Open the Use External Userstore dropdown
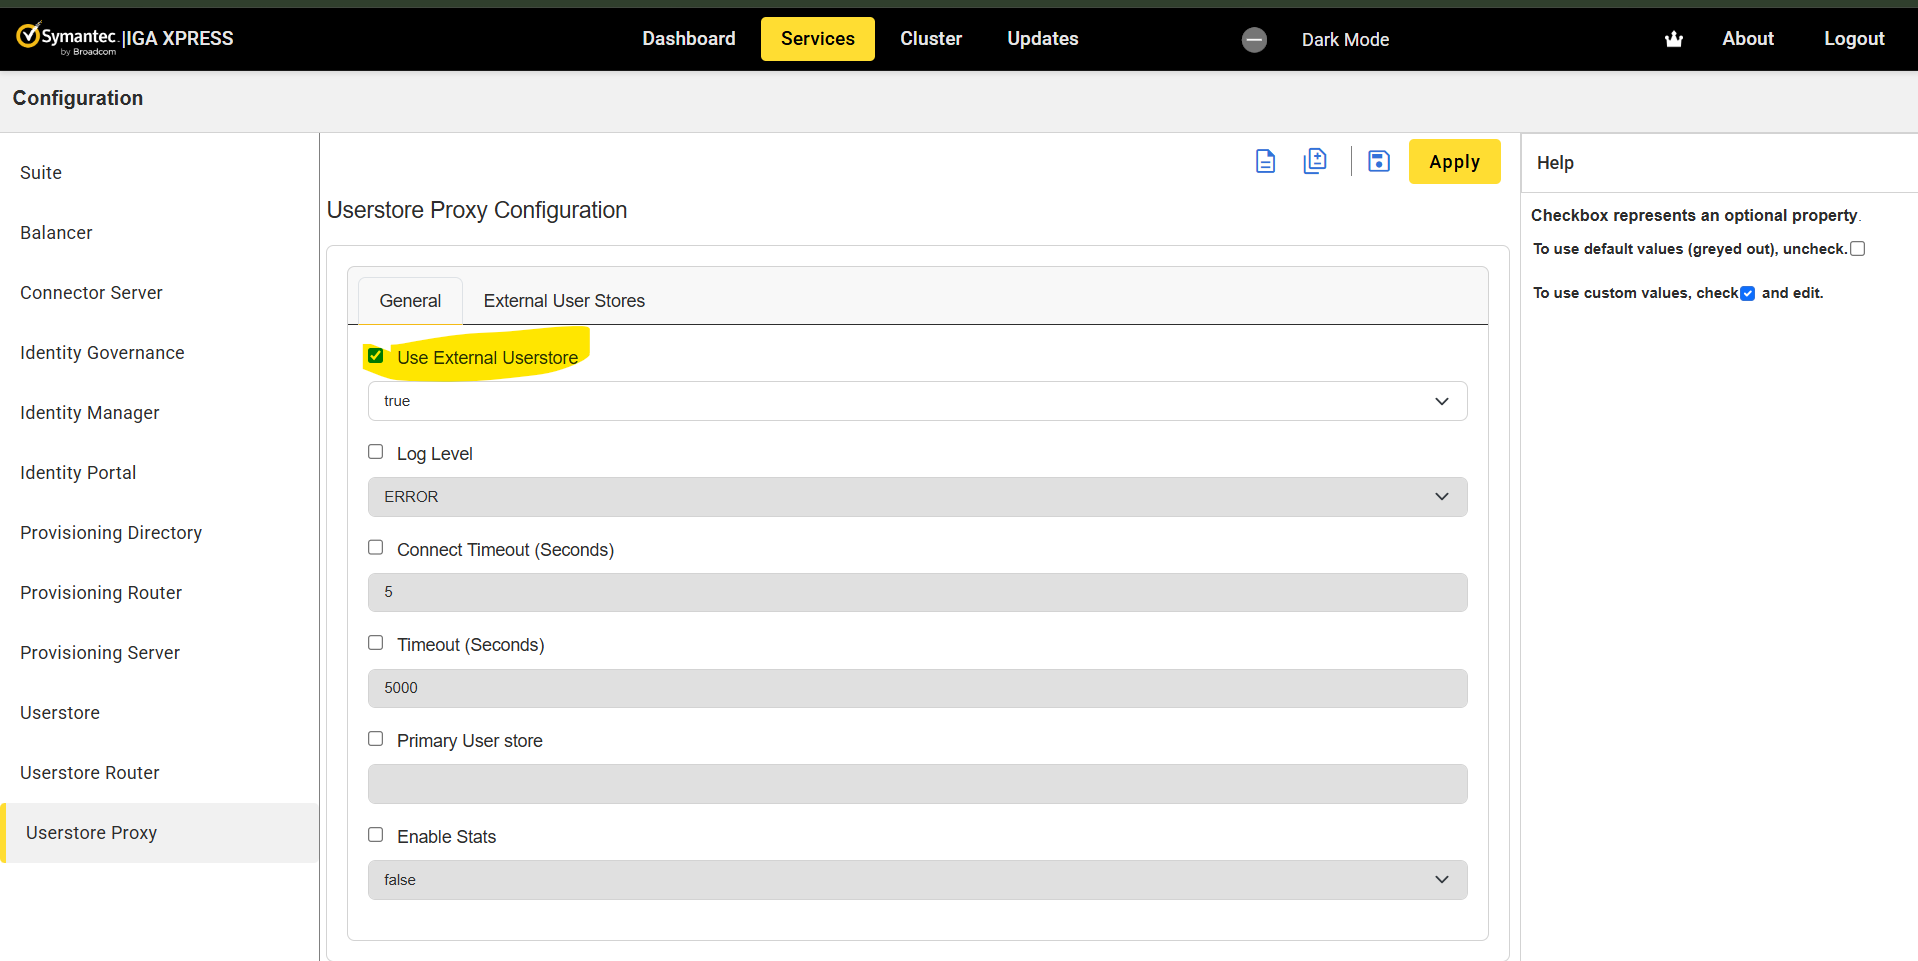 click(917, 401)
